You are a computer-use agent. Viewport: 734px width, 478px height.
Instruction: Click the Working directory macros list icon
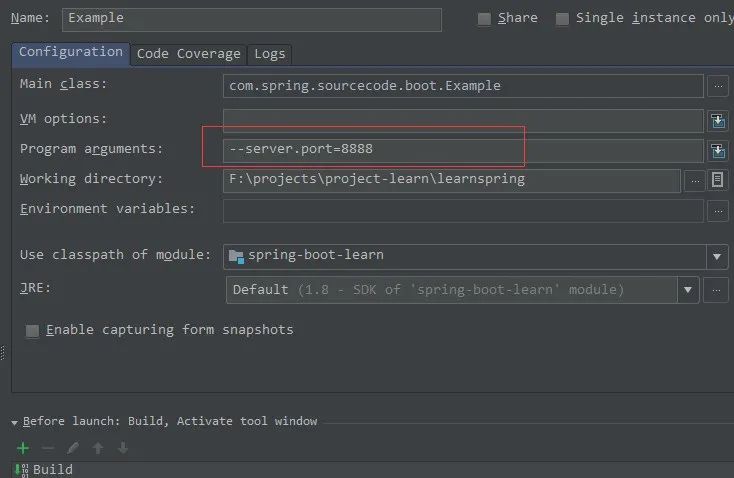[717, 181]
